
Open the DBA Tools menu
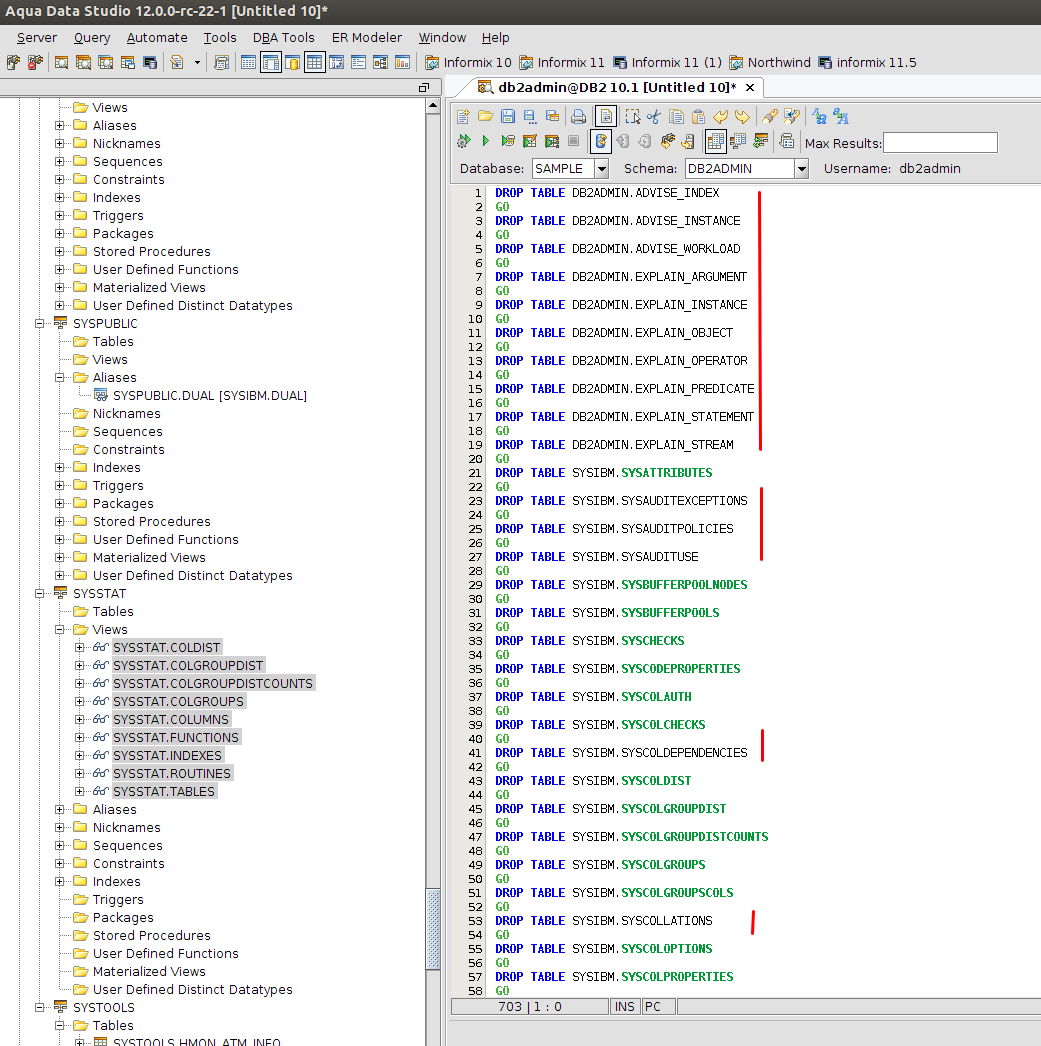tap(283, 37)
